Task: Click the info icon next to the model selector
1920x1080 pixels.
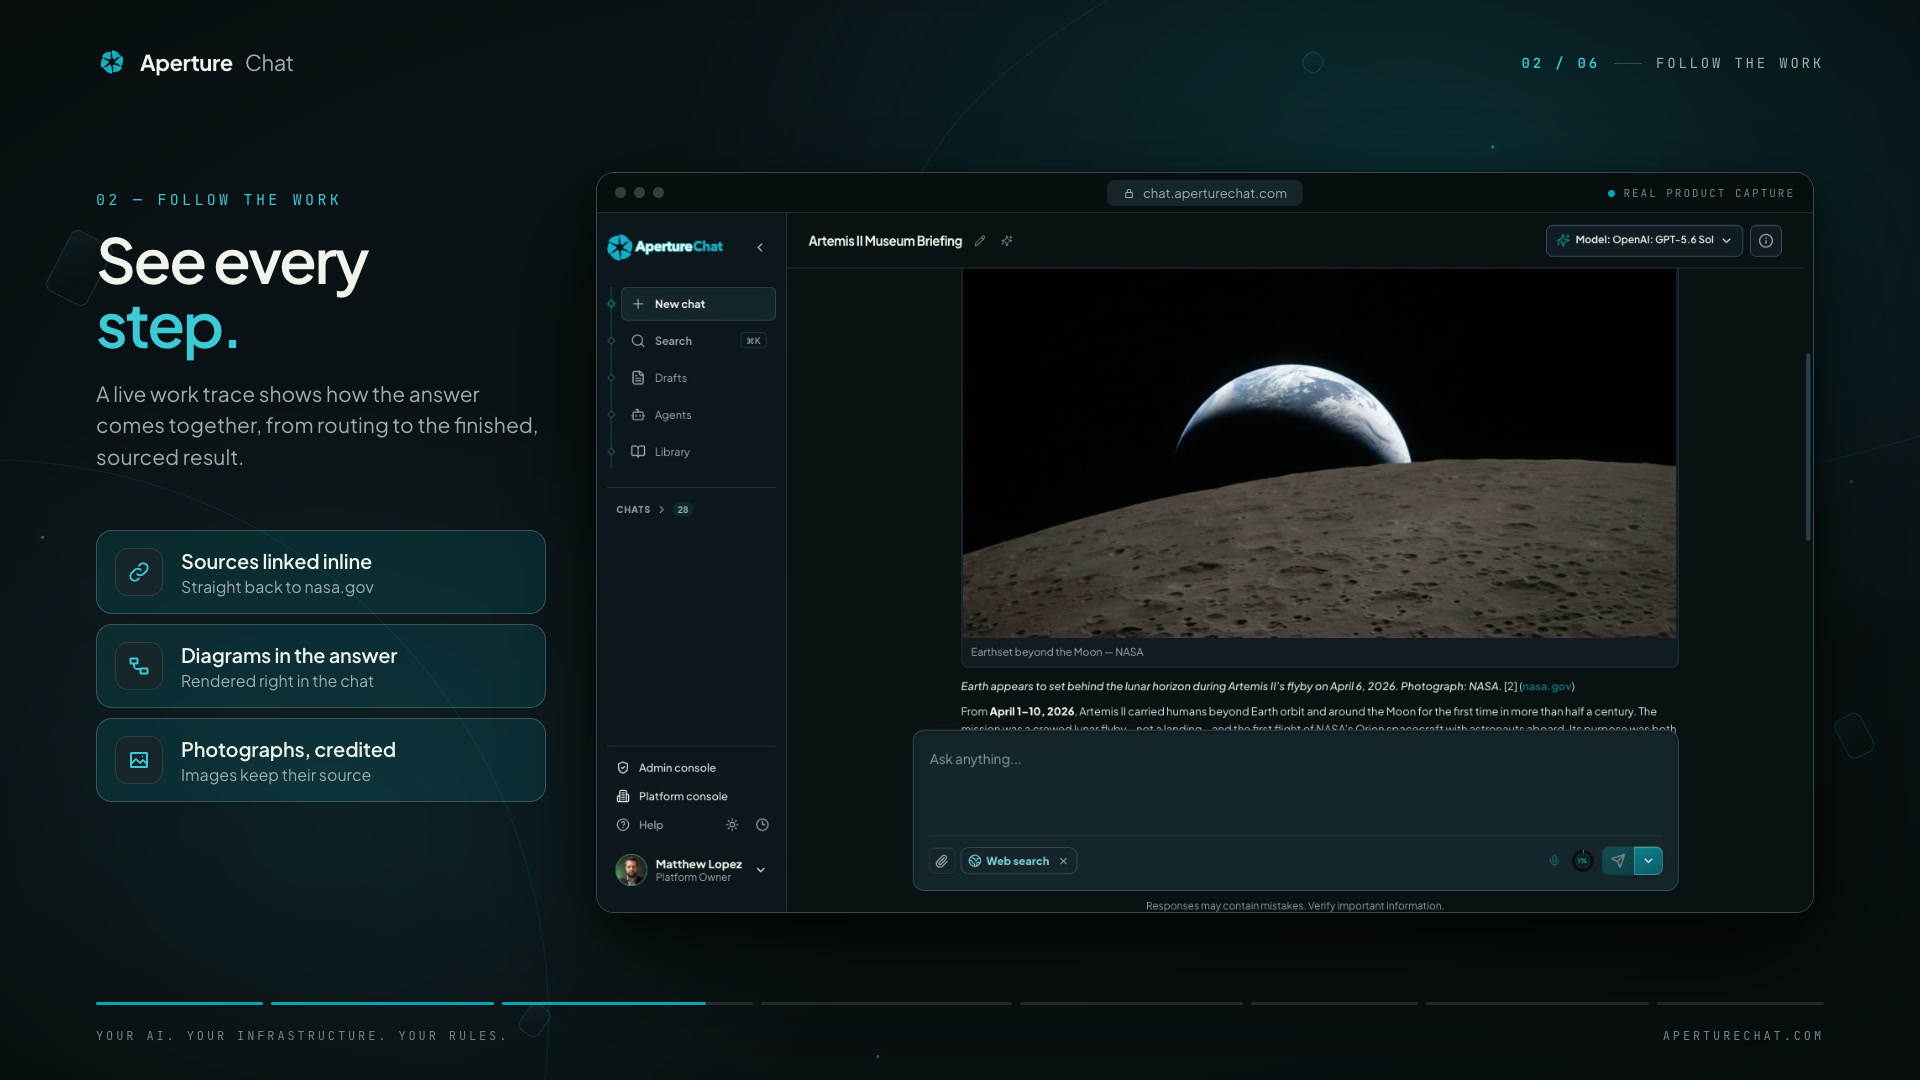Action: (x=1766, y=241)
